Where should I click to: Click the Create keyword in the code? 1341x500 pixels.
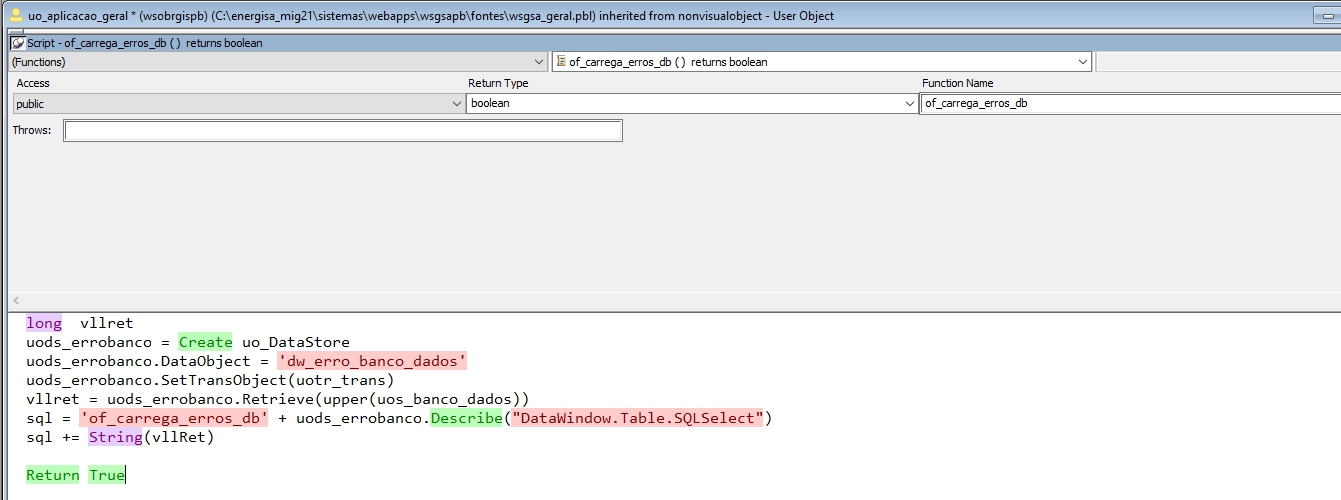pos(205,342)
